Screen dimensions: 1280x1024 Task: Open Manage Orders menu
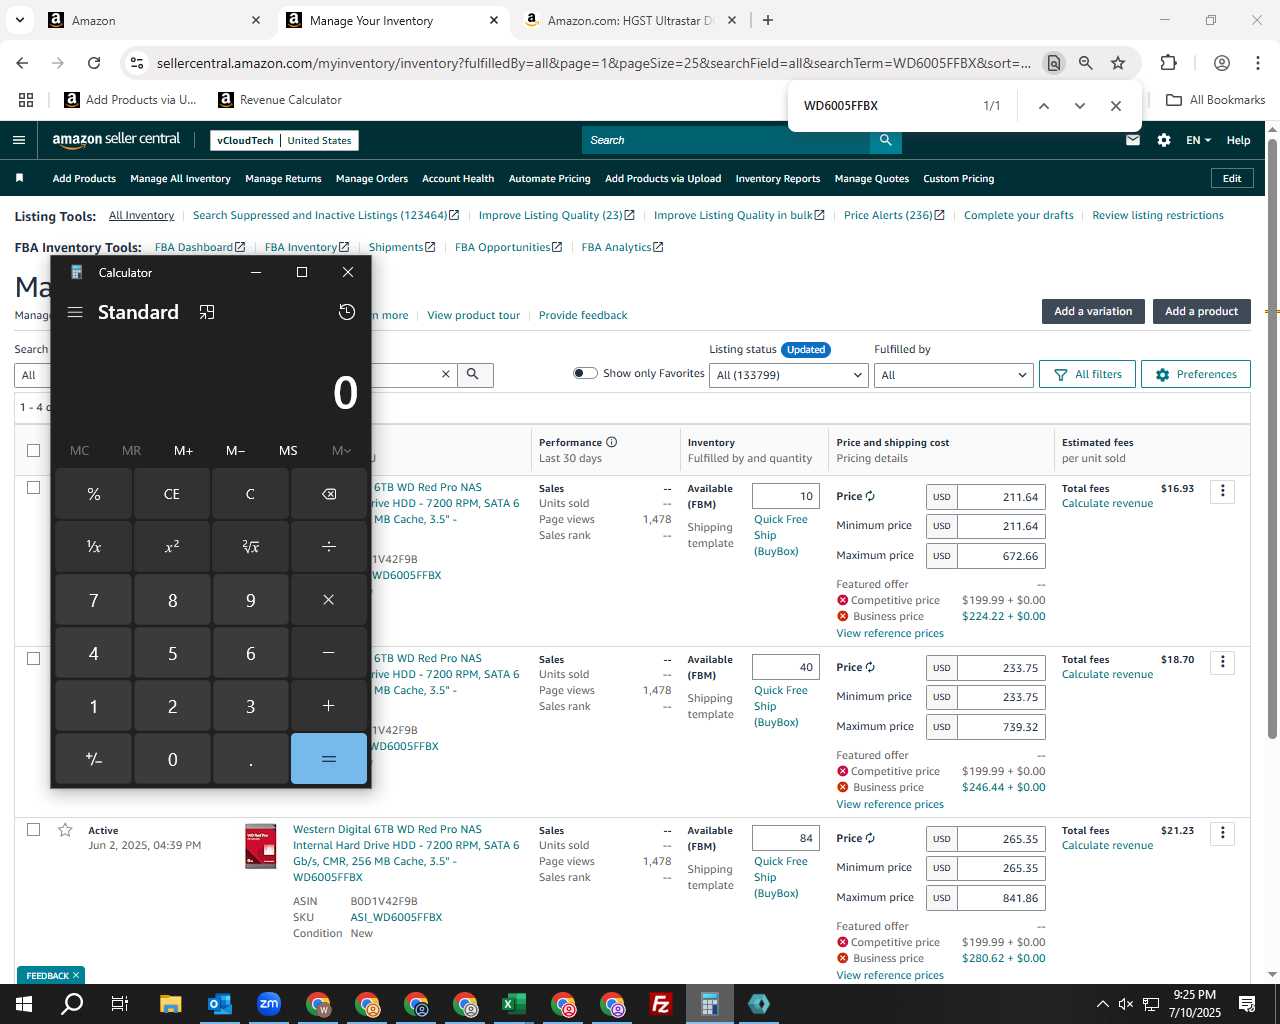coord(372,178)
